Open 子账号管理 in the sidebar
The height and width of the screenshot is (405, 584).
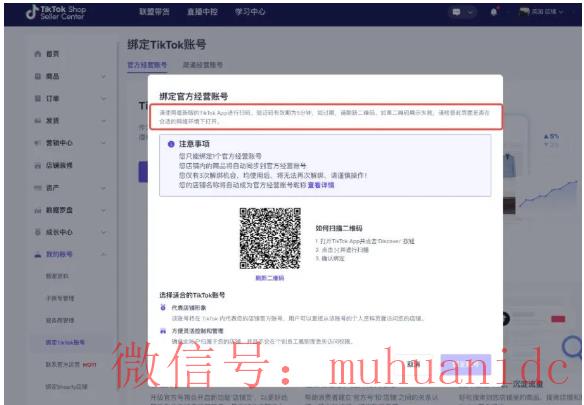(60, 298)
